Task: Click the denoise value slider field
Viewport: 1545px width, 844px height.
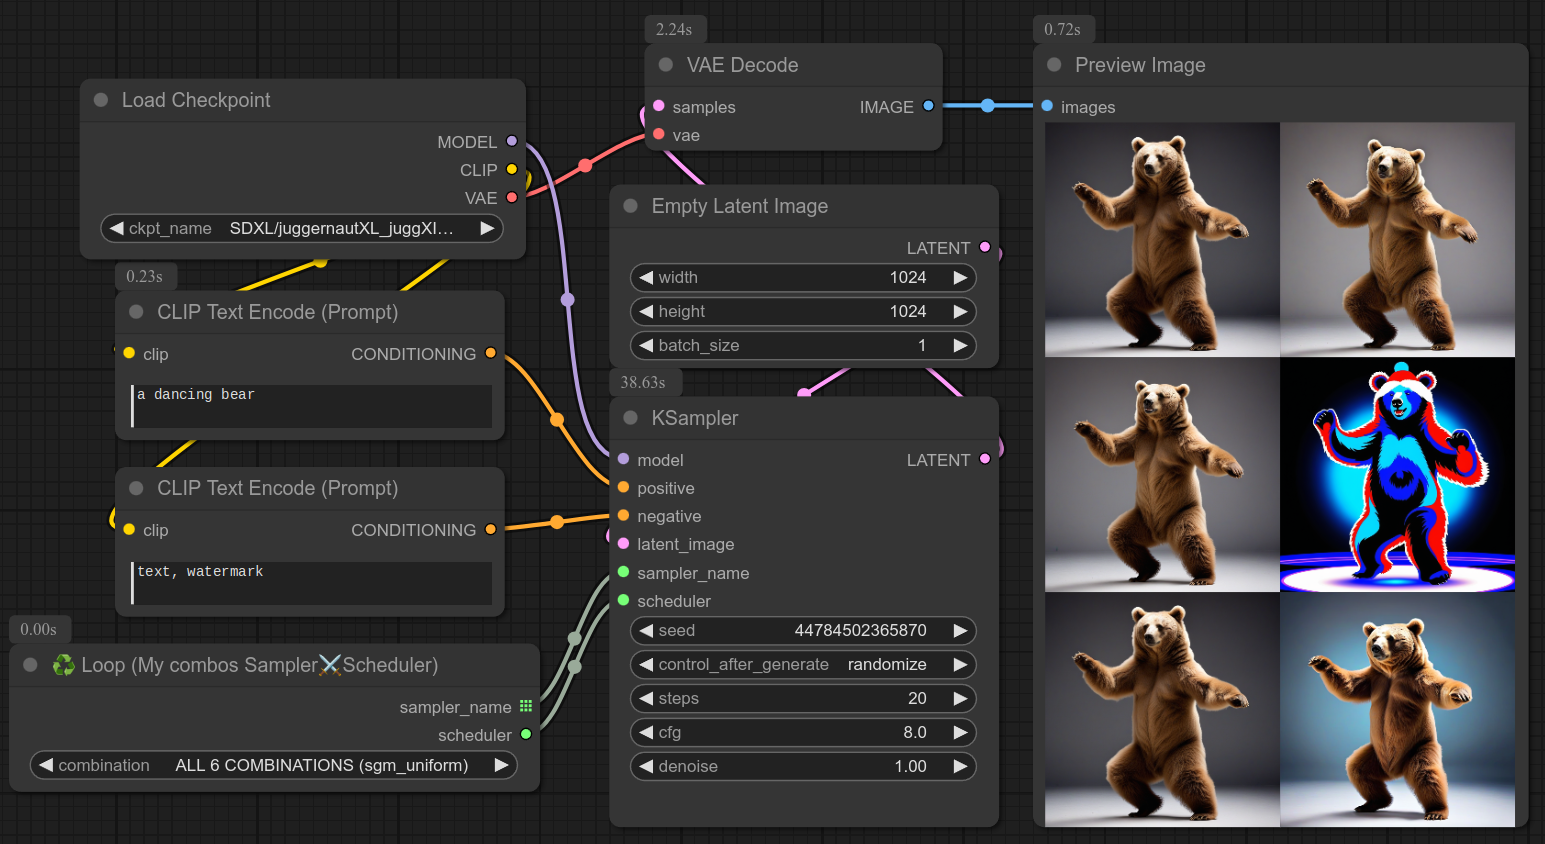Action: pyautogui.click(x=802, y=766)
